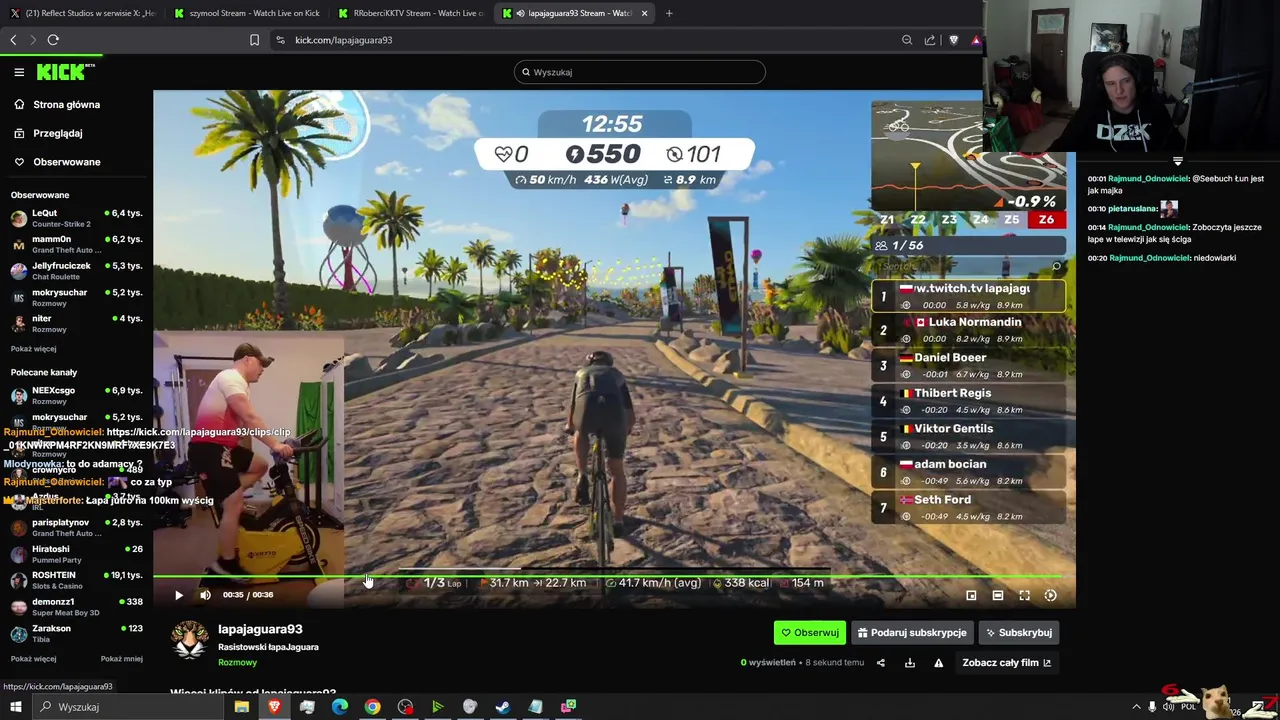Download the clip
The width and height of the screenshot is (1280, 720).
(x=910, y=662)
